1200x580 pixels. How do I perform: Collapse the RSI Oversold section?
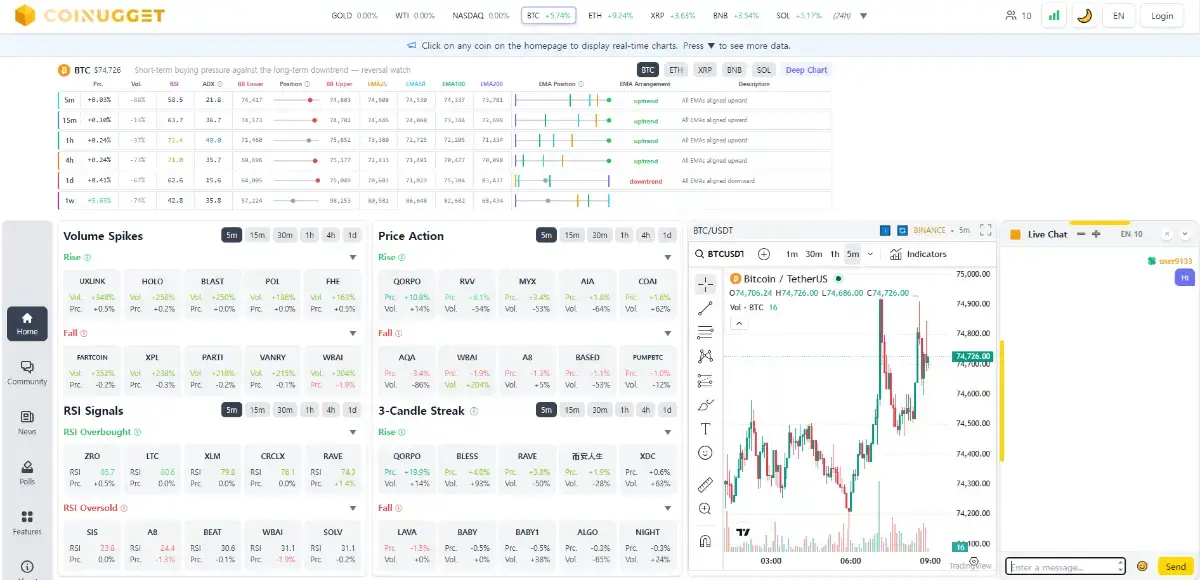353,509
